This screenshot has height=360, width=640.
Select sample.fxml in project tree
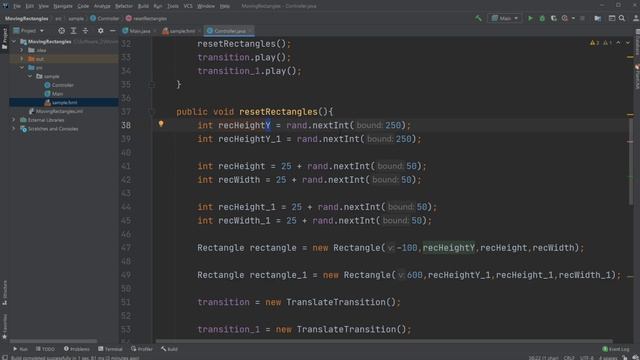pyautogui.click(x=64, y=102)
